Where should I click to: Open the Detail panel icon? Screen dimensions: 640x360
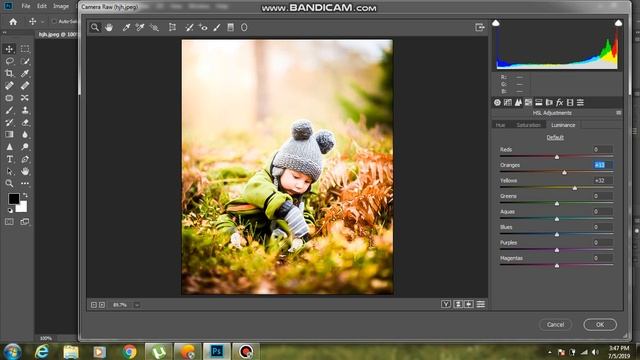coord(518,102)
